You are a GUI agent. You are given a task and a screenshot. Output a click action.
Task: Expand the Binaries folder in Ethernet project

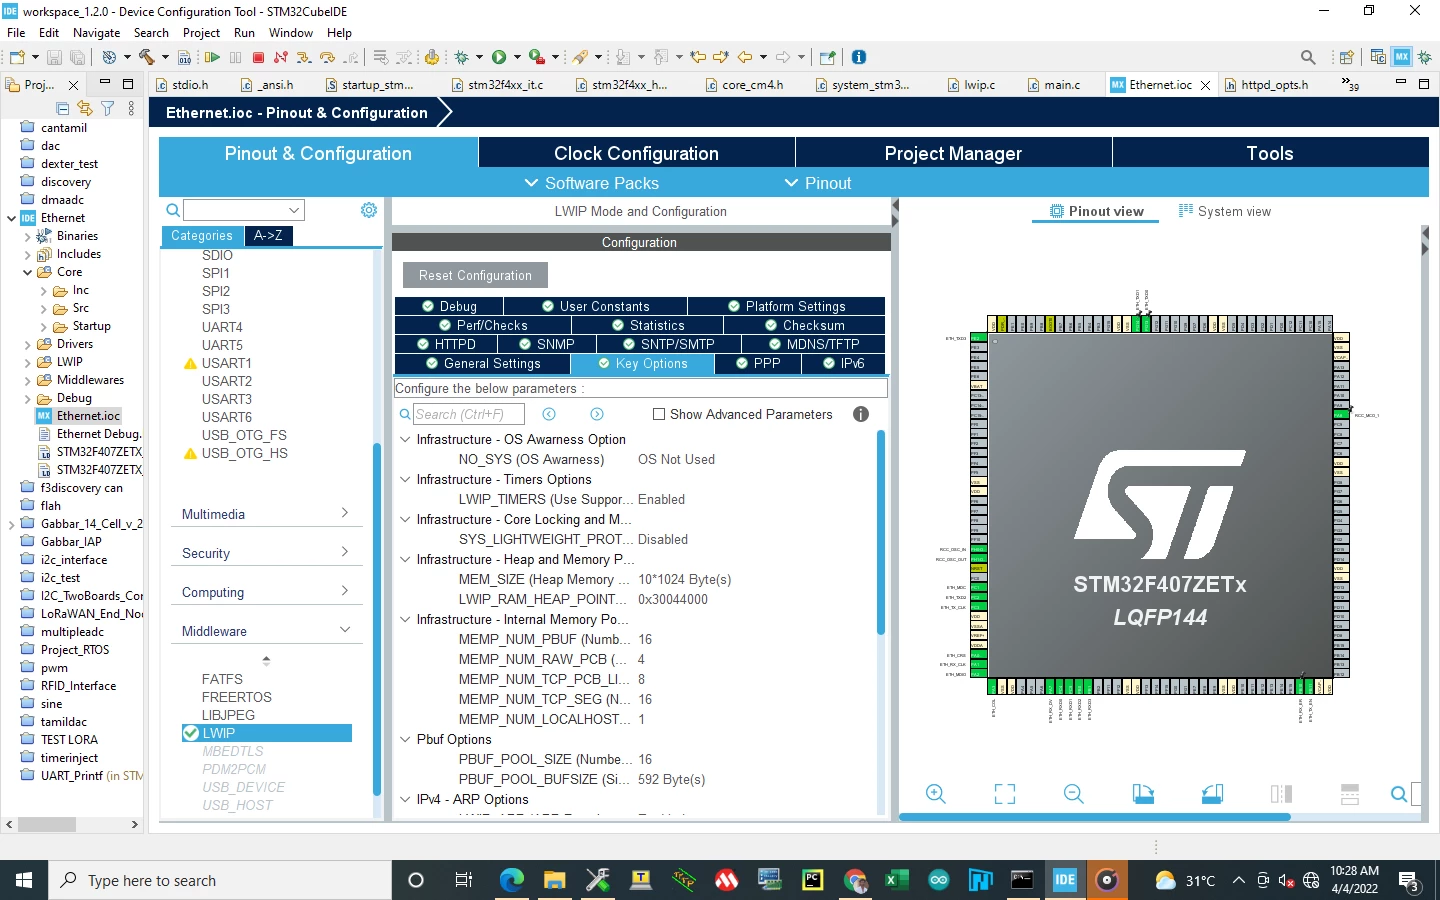[27, 236]
